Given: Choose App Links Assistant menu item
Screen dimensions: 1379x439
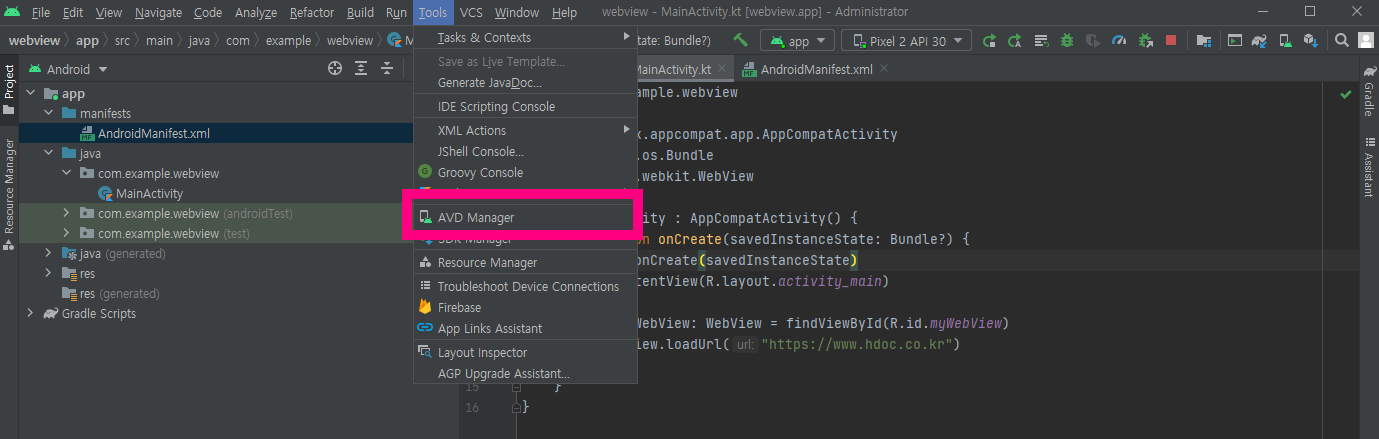Looking at the screenshot, I should 525,328.
